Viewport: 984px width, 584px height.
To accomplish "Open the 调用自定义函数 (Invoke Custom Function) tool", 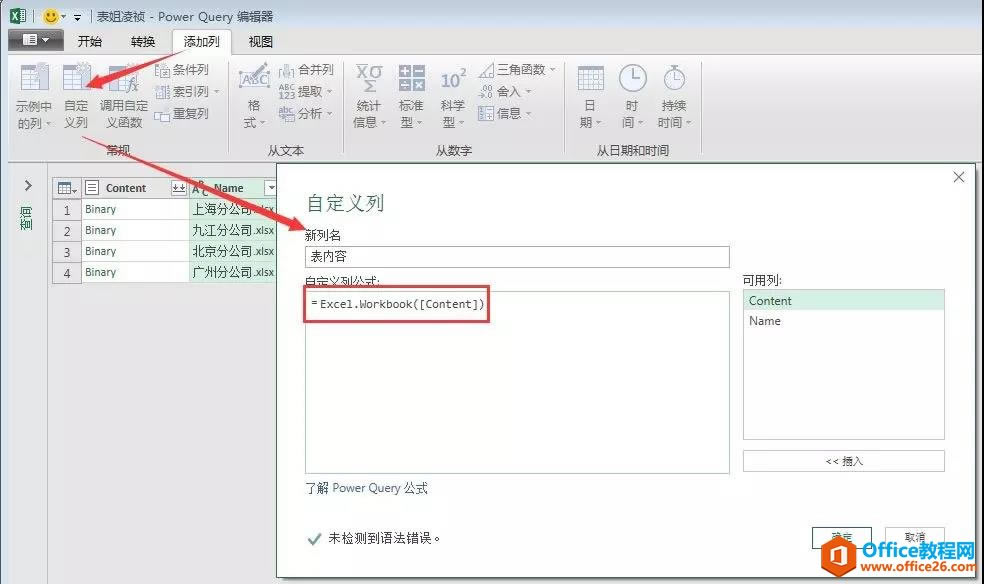I will coord(122,95).
